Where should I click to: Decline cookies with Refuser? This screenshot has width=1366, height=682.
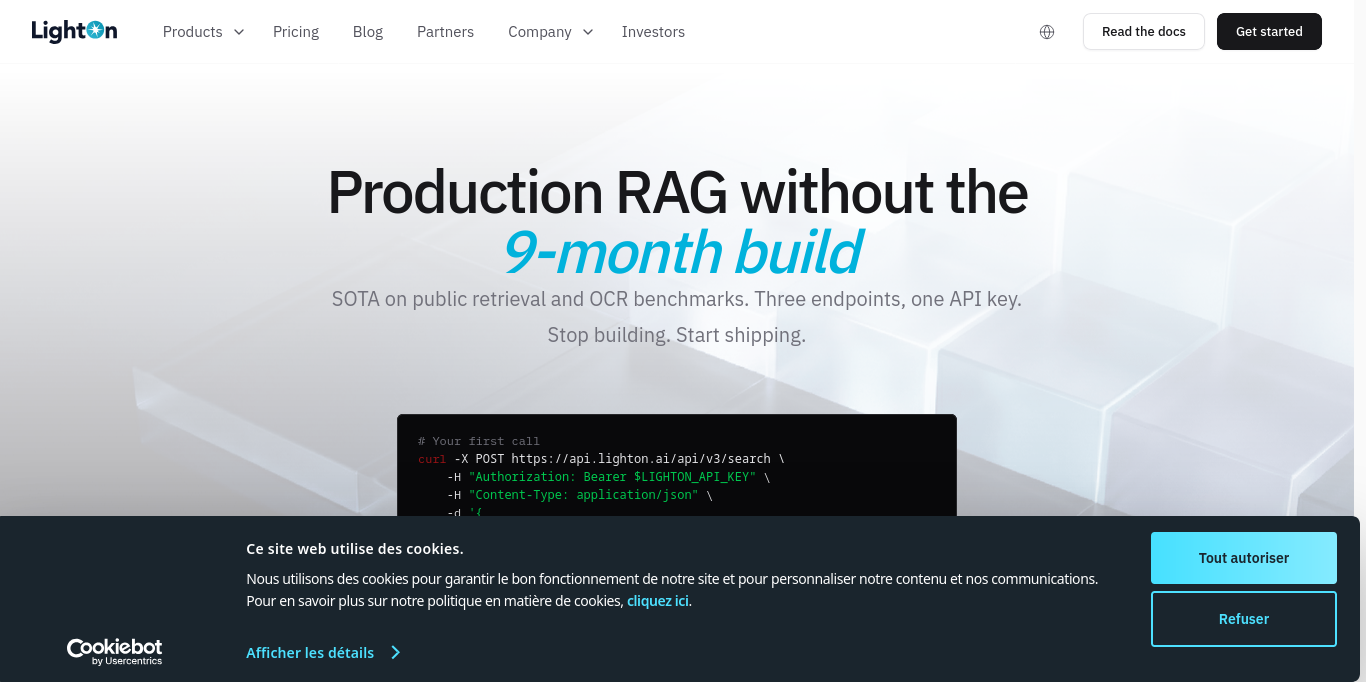[x=1244, y=619]
